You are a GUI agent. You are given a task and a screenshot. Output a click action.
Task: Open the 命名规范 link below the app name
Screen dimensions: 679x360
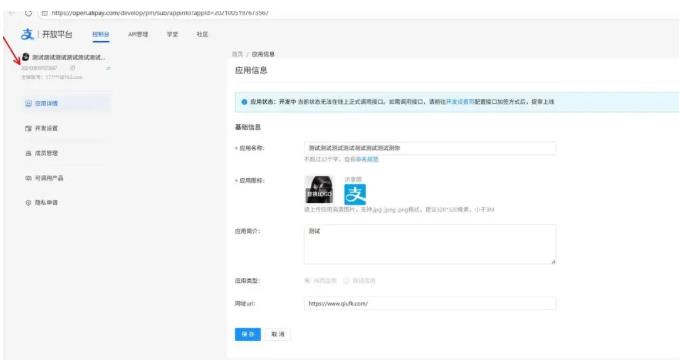[367, 159]
